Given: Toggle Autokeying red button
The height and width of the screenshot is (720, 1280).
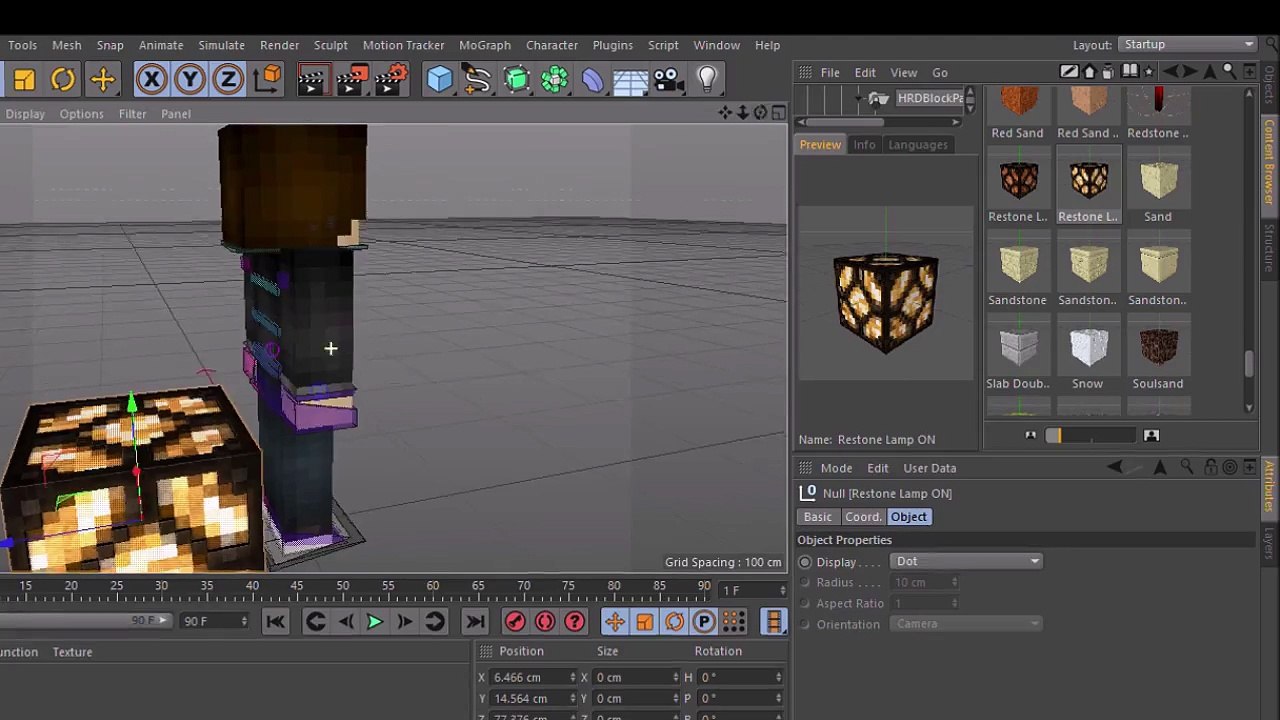Looking at the screenshot, I should click(x=545, y=621).
